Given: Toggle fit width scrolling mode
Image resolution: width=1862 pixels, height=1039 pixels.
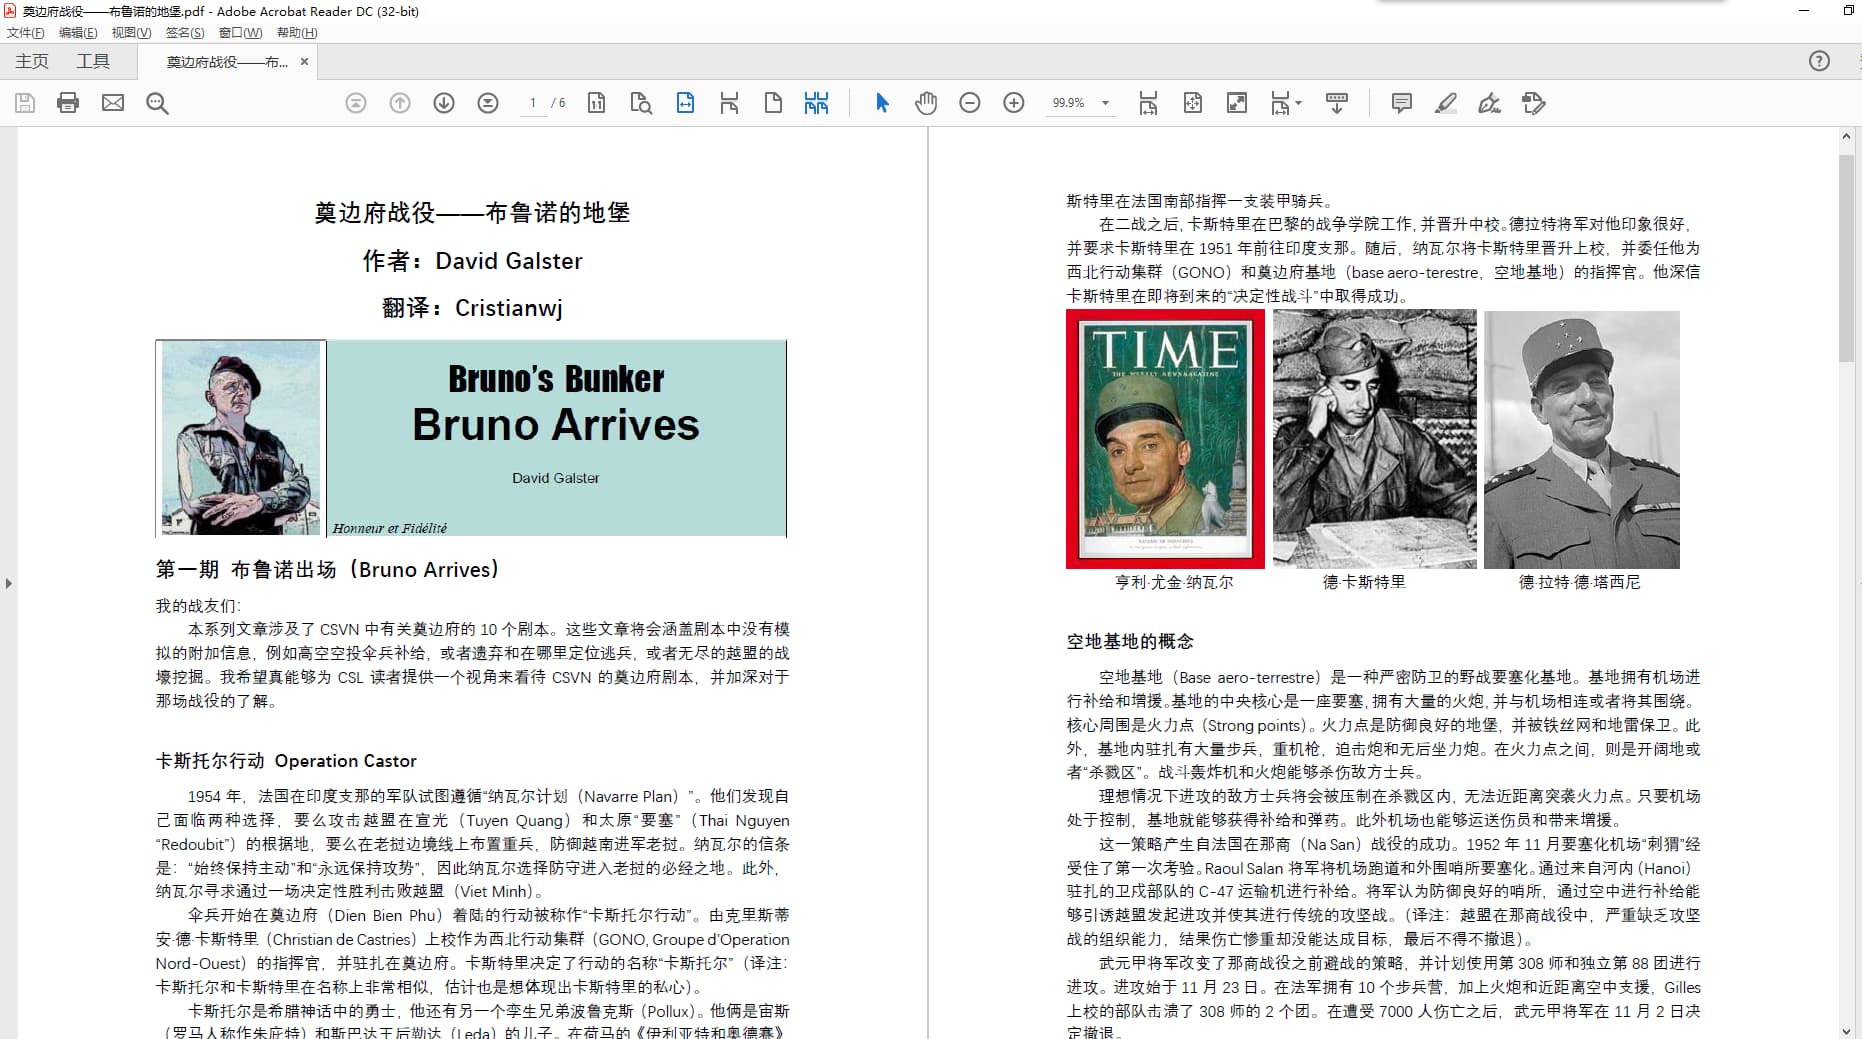Looking at the screenshot, I should (x=685, y=103).
